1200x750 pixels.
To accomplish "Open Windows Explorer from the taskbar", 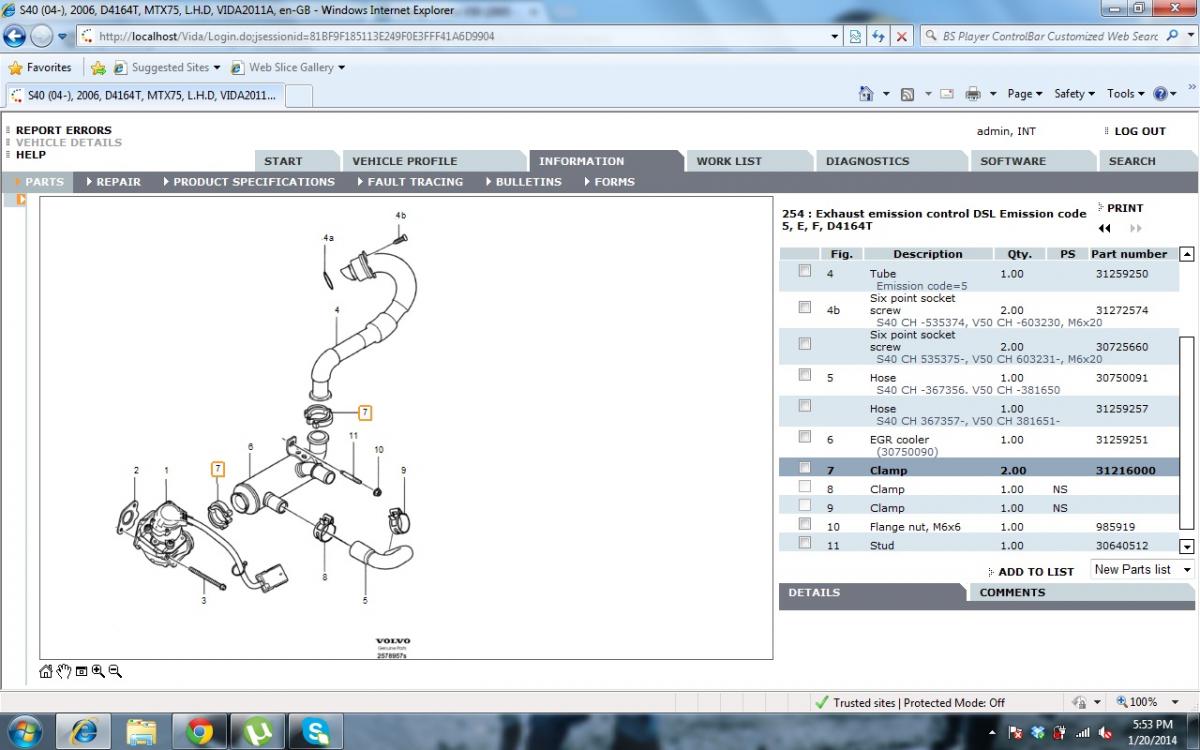I will (x=142, y=732).
